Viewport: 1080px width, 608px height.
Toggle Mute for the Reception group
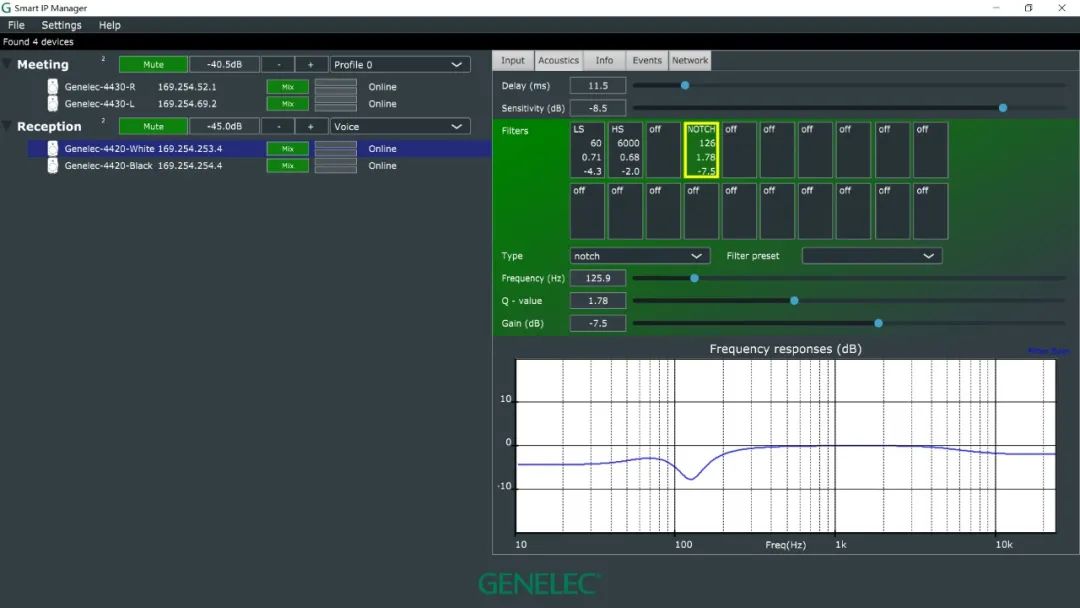[153, 126]
